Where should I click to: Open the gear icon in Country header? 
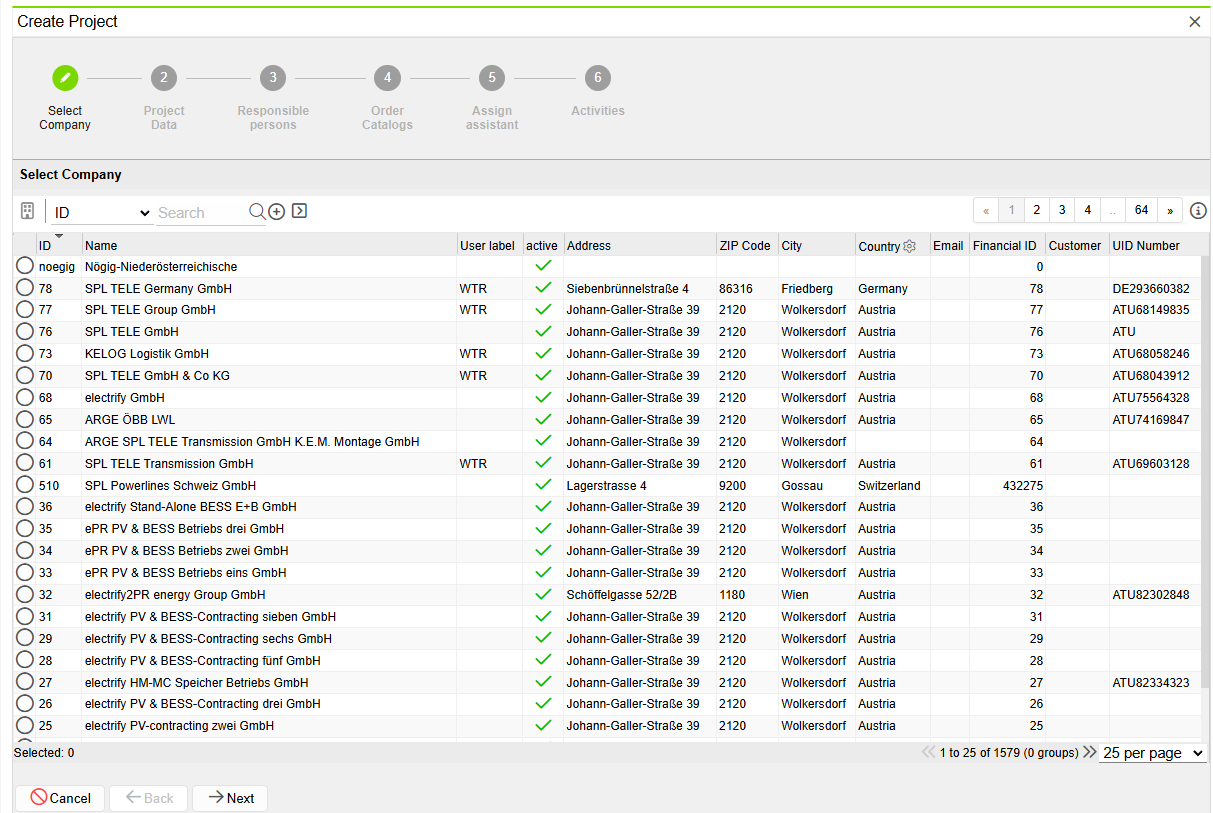coord(909,246)
